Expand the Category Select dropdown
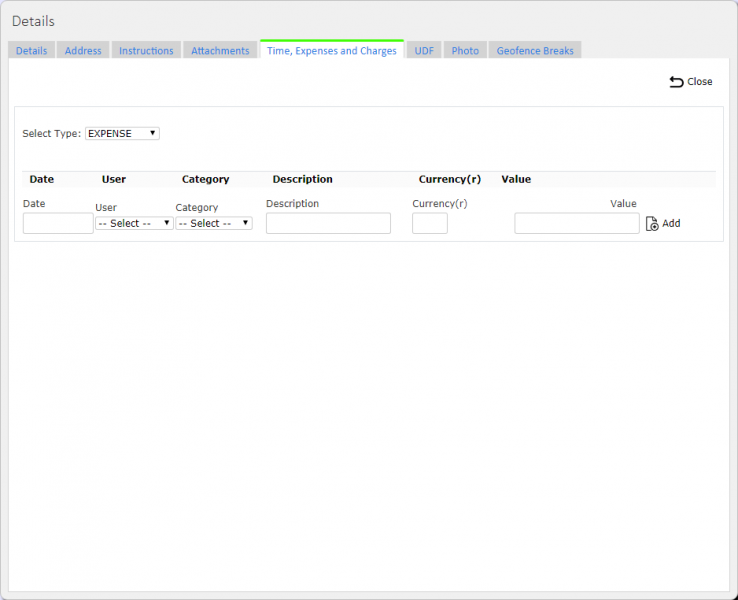 pyautogui.click(x=214, y=223)
